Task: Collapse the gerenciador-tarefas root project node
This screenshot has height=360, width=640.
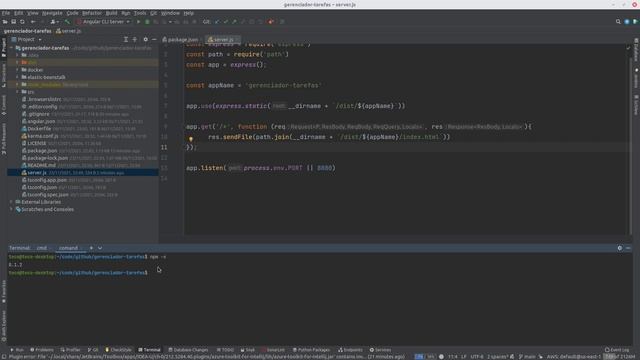Action: 12,48
